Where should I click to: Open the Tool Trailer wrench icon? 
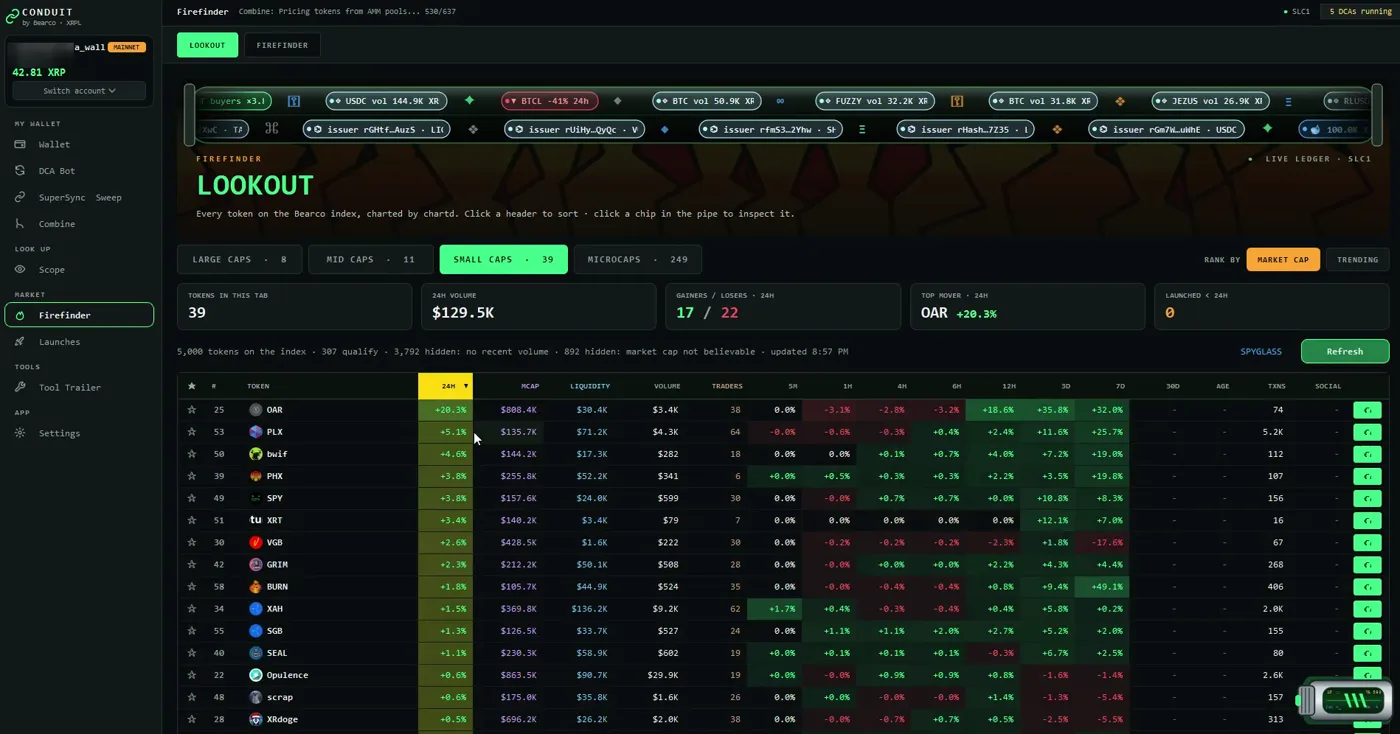point(20,387)
